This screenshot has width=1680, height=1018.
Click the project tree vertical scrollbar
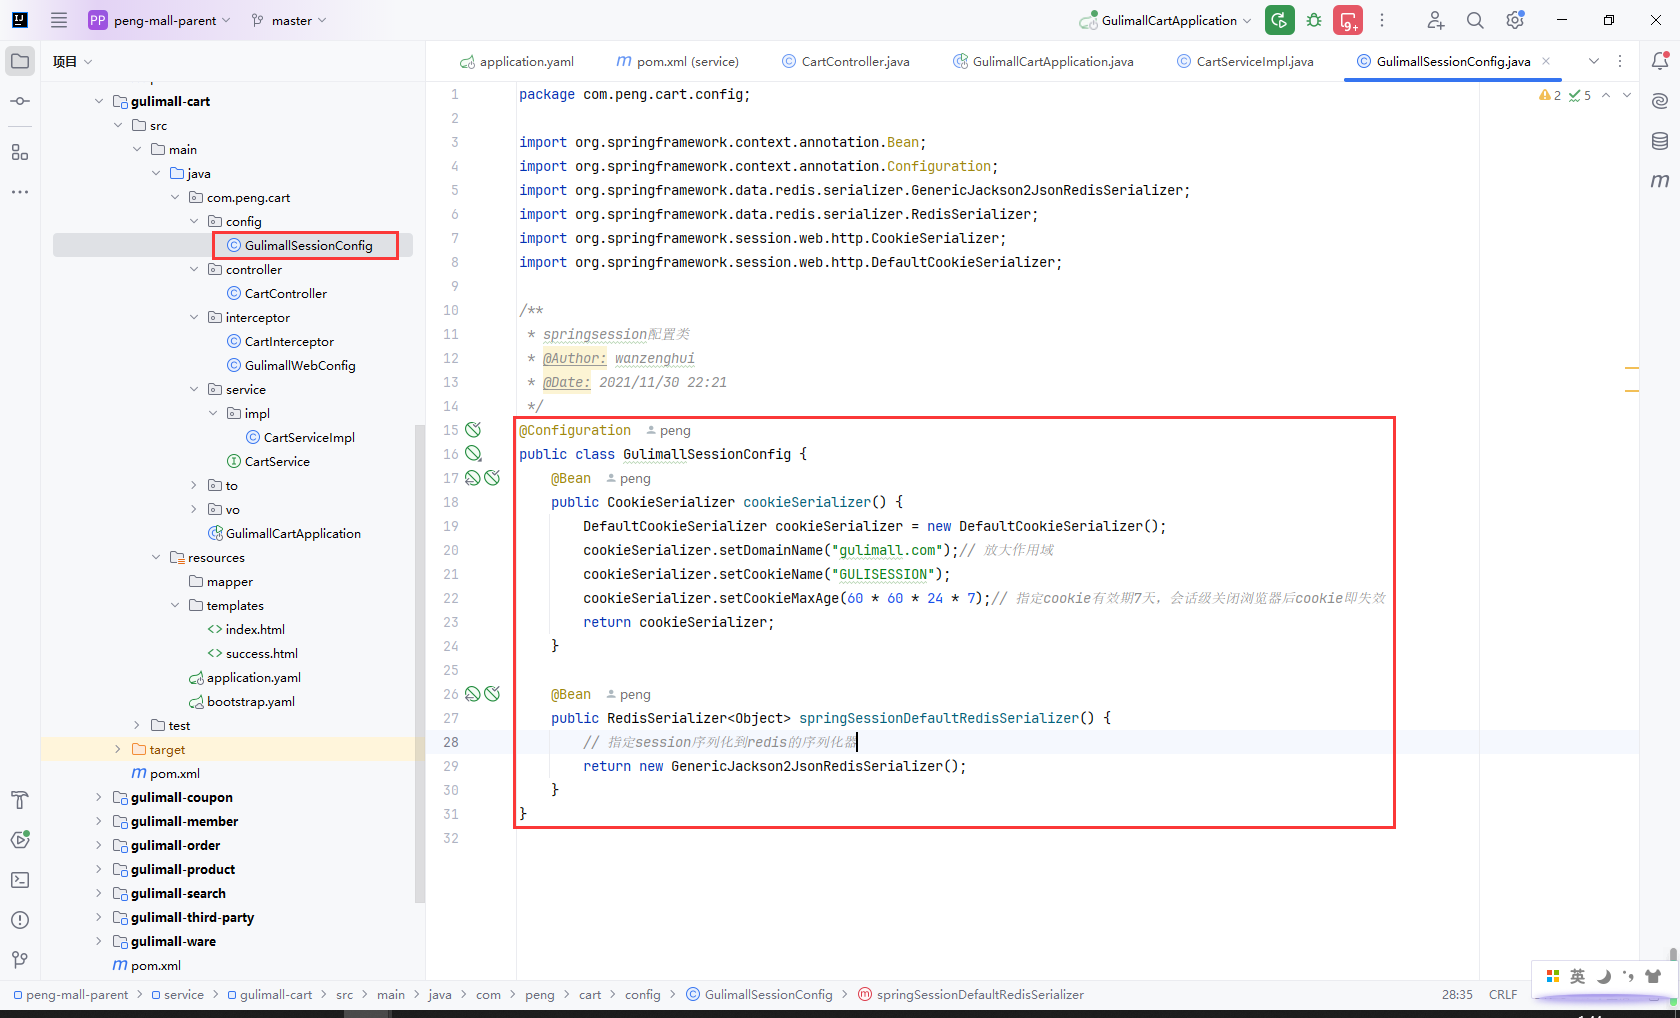point(420,662)
